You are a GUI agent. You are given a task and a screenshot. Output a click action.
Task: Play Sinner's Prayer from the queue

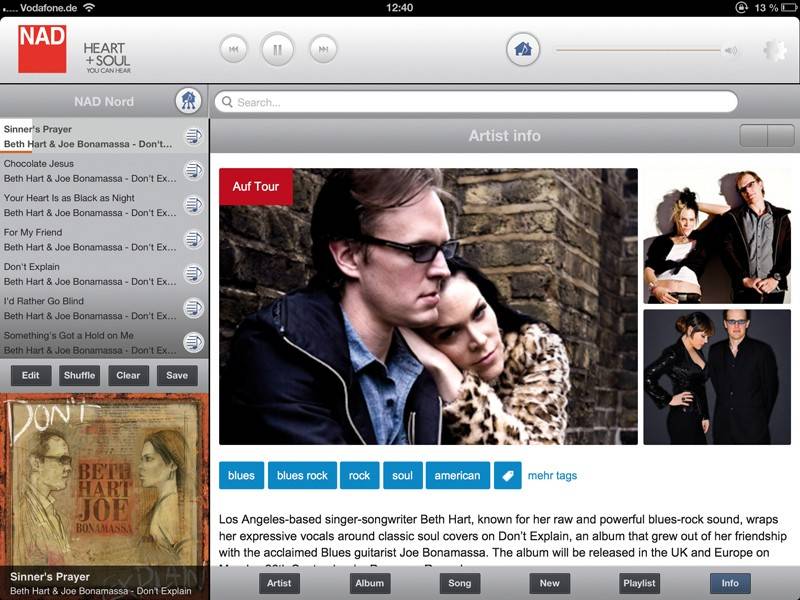[x=104, y=136]
